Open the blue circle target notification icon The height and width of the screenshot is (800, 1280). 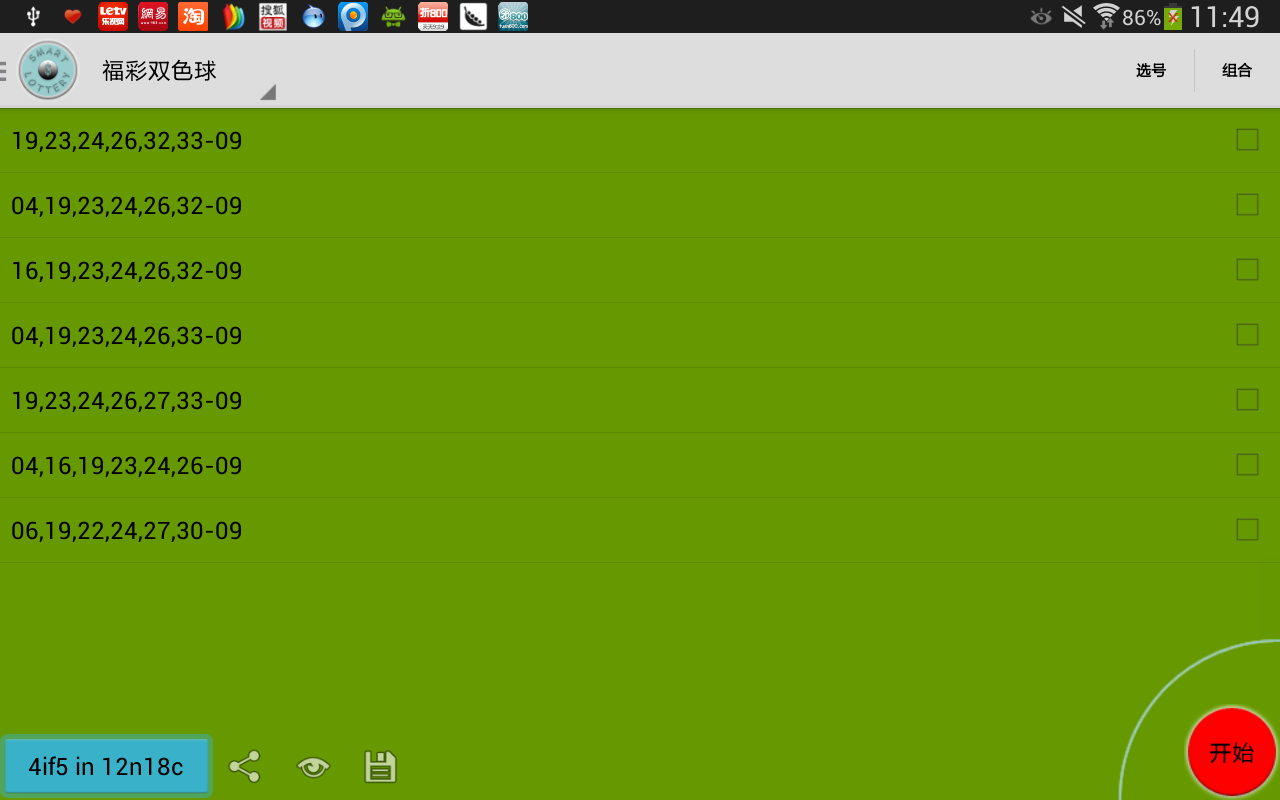pyautogui.click(x=353, y=16)
